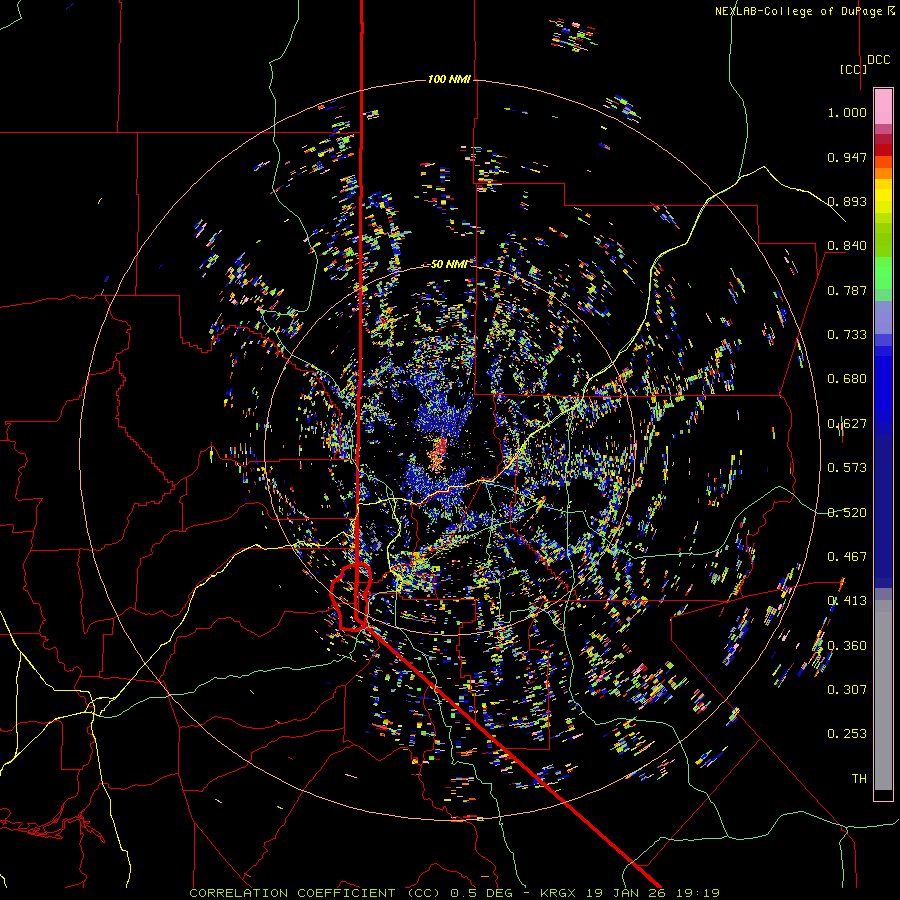The height and width of the screenshot is (900, 900).
Task: Click the 0.573 color scale value
Action: click(x=847, y=468)
